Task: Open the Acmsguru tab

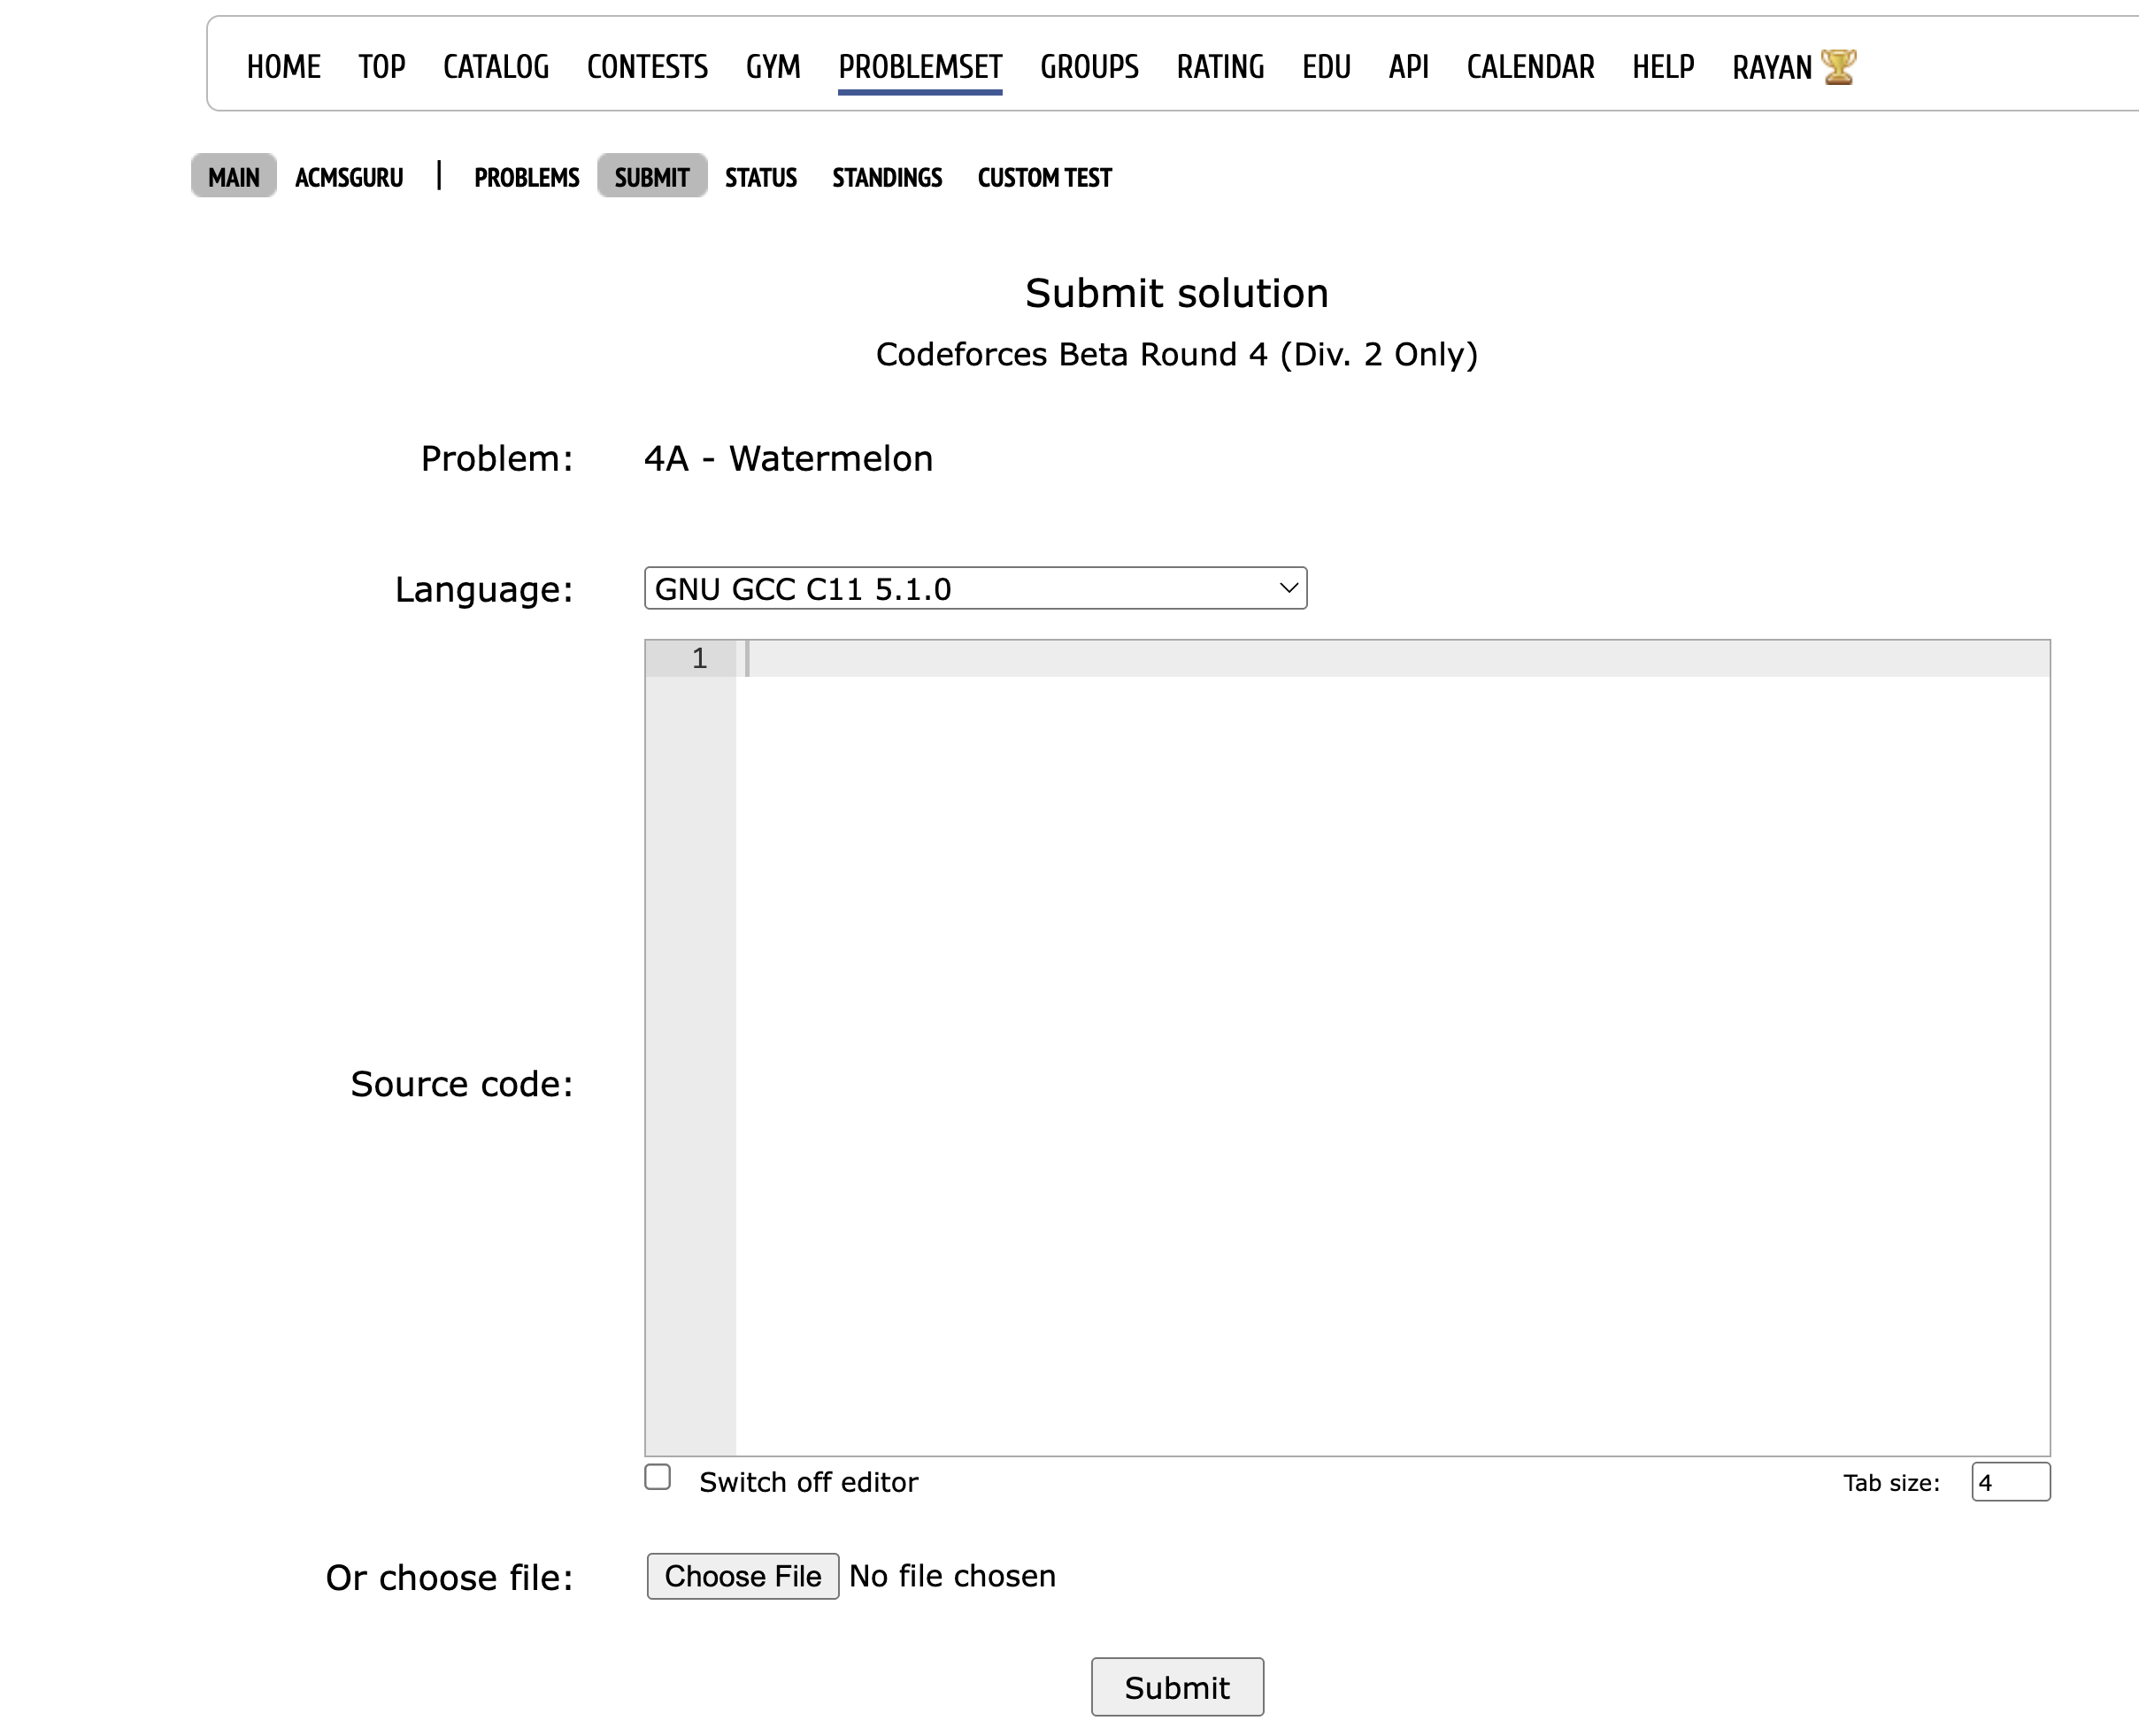Action: click(x=349, y=178)
